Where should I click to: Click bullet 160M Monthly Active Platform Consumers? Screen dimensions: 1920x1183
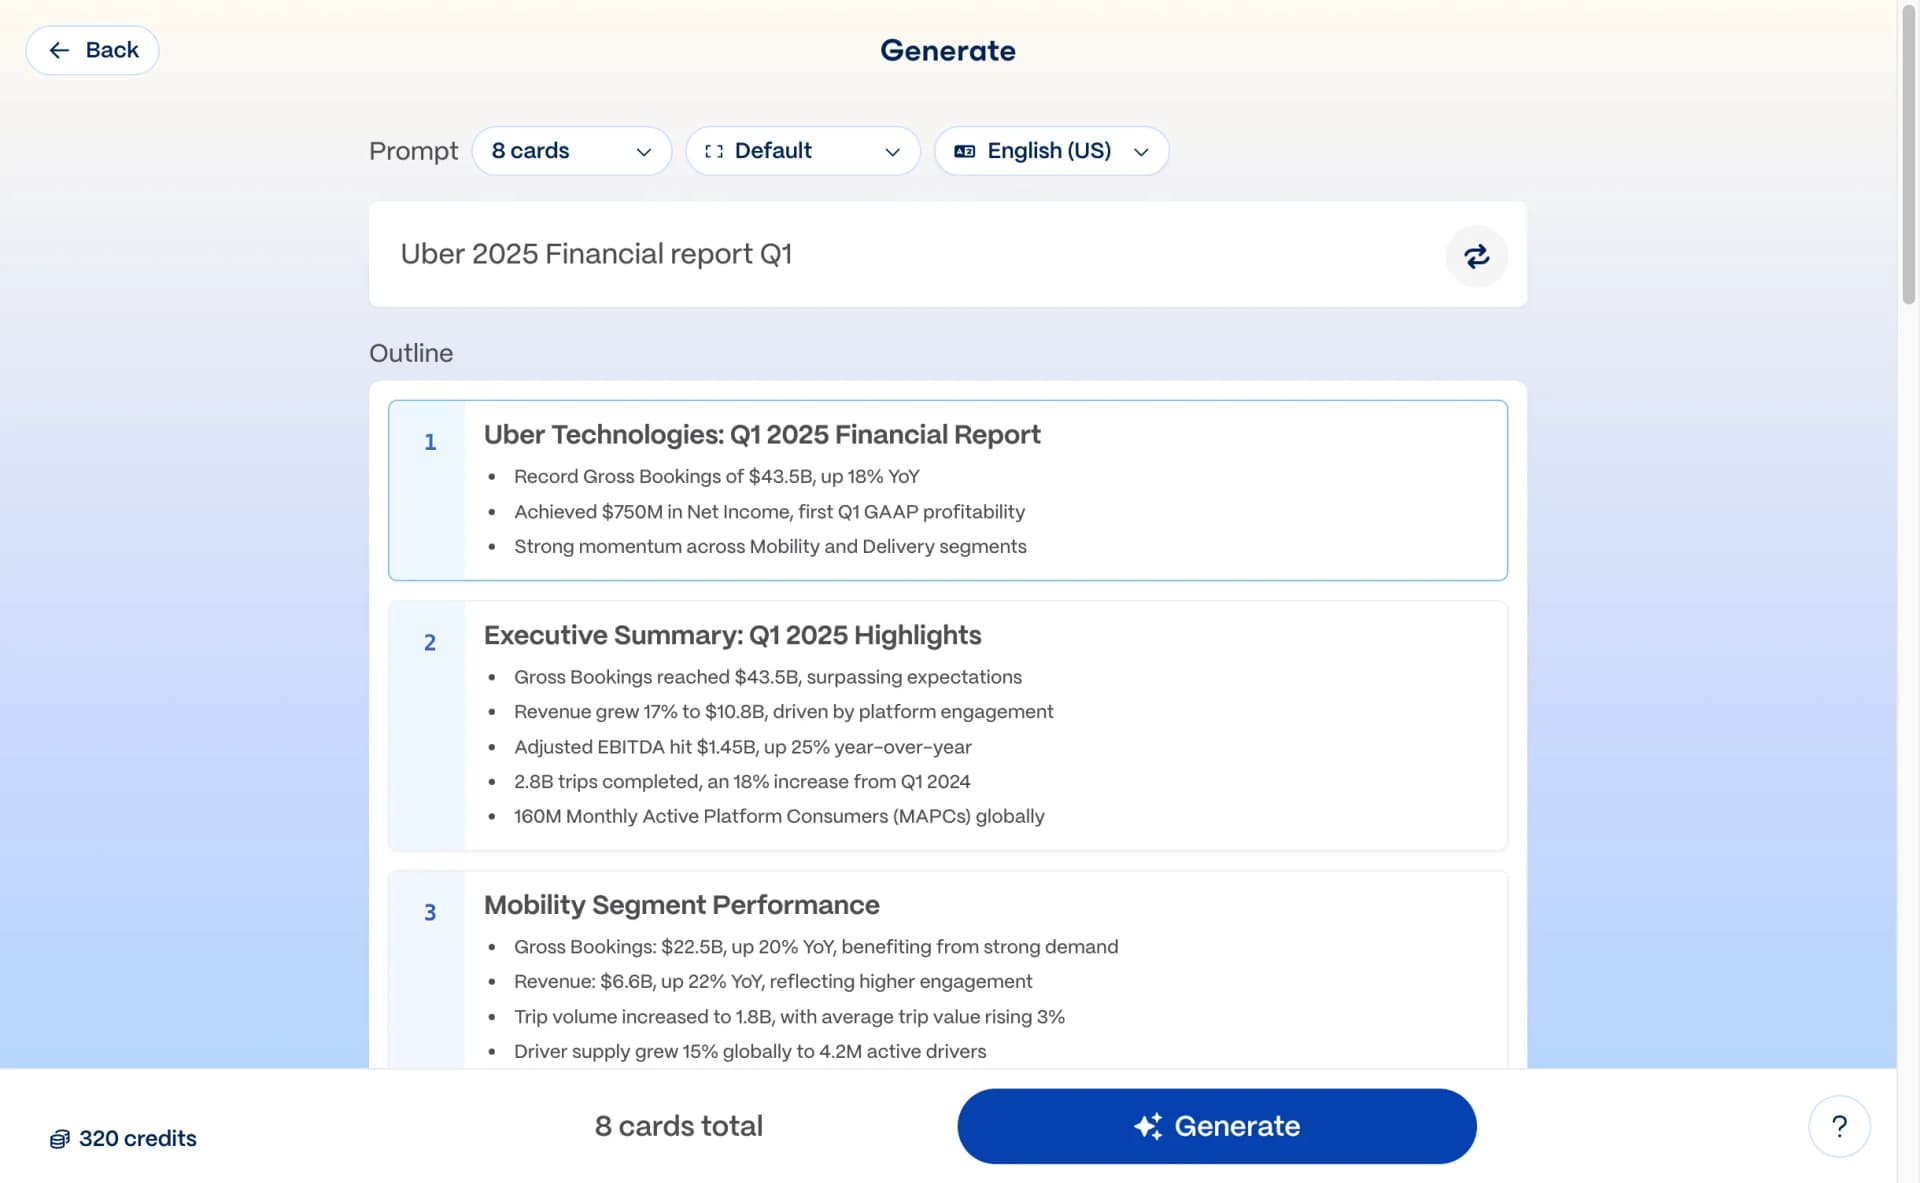pos(779,817)
